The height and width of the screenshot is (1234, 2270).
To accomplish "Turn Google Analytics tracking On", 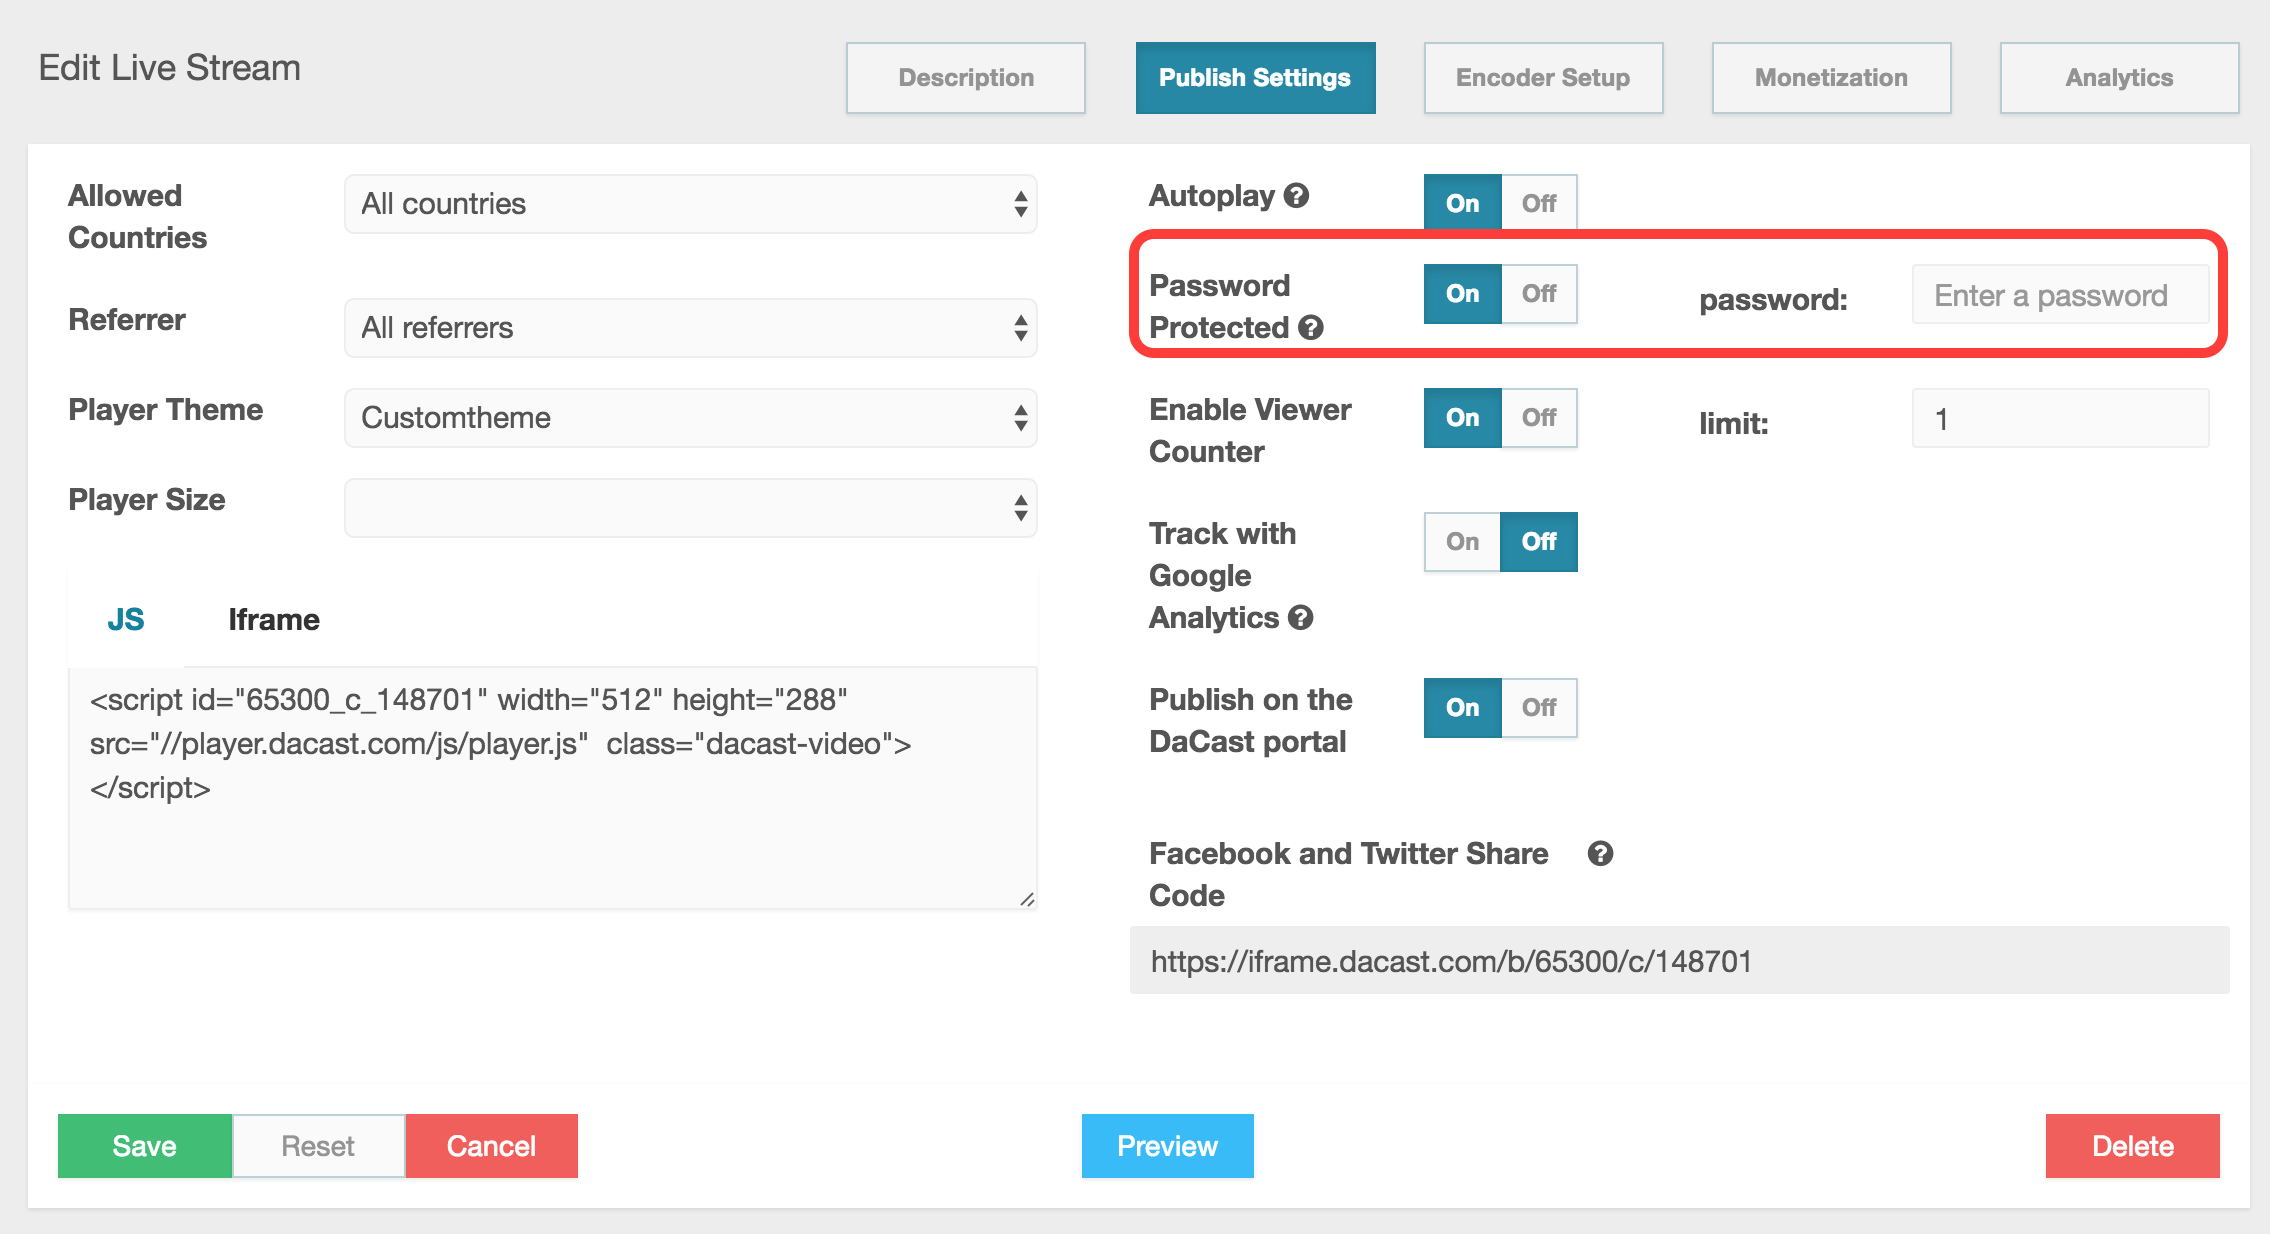I will point(1462,541).
